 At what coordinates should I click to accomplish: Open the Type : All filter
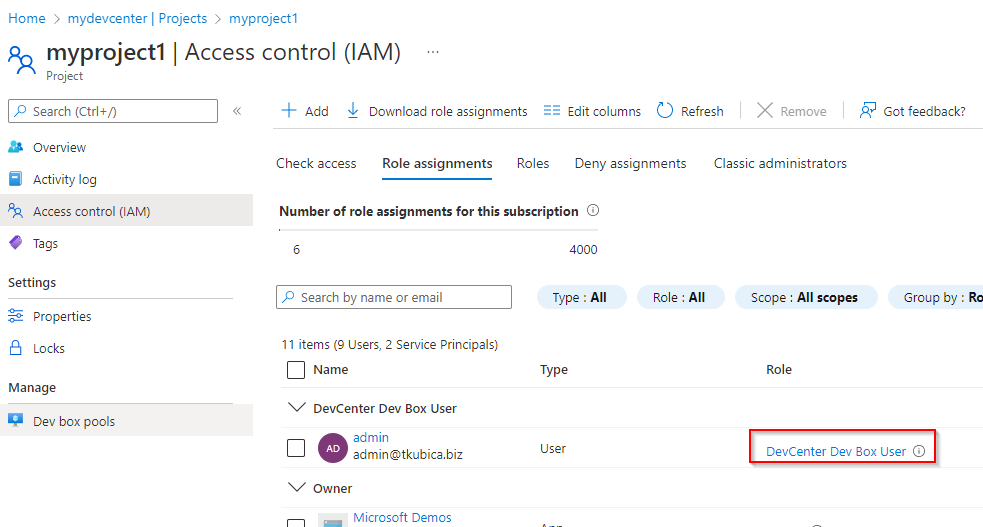pos(581,297)
